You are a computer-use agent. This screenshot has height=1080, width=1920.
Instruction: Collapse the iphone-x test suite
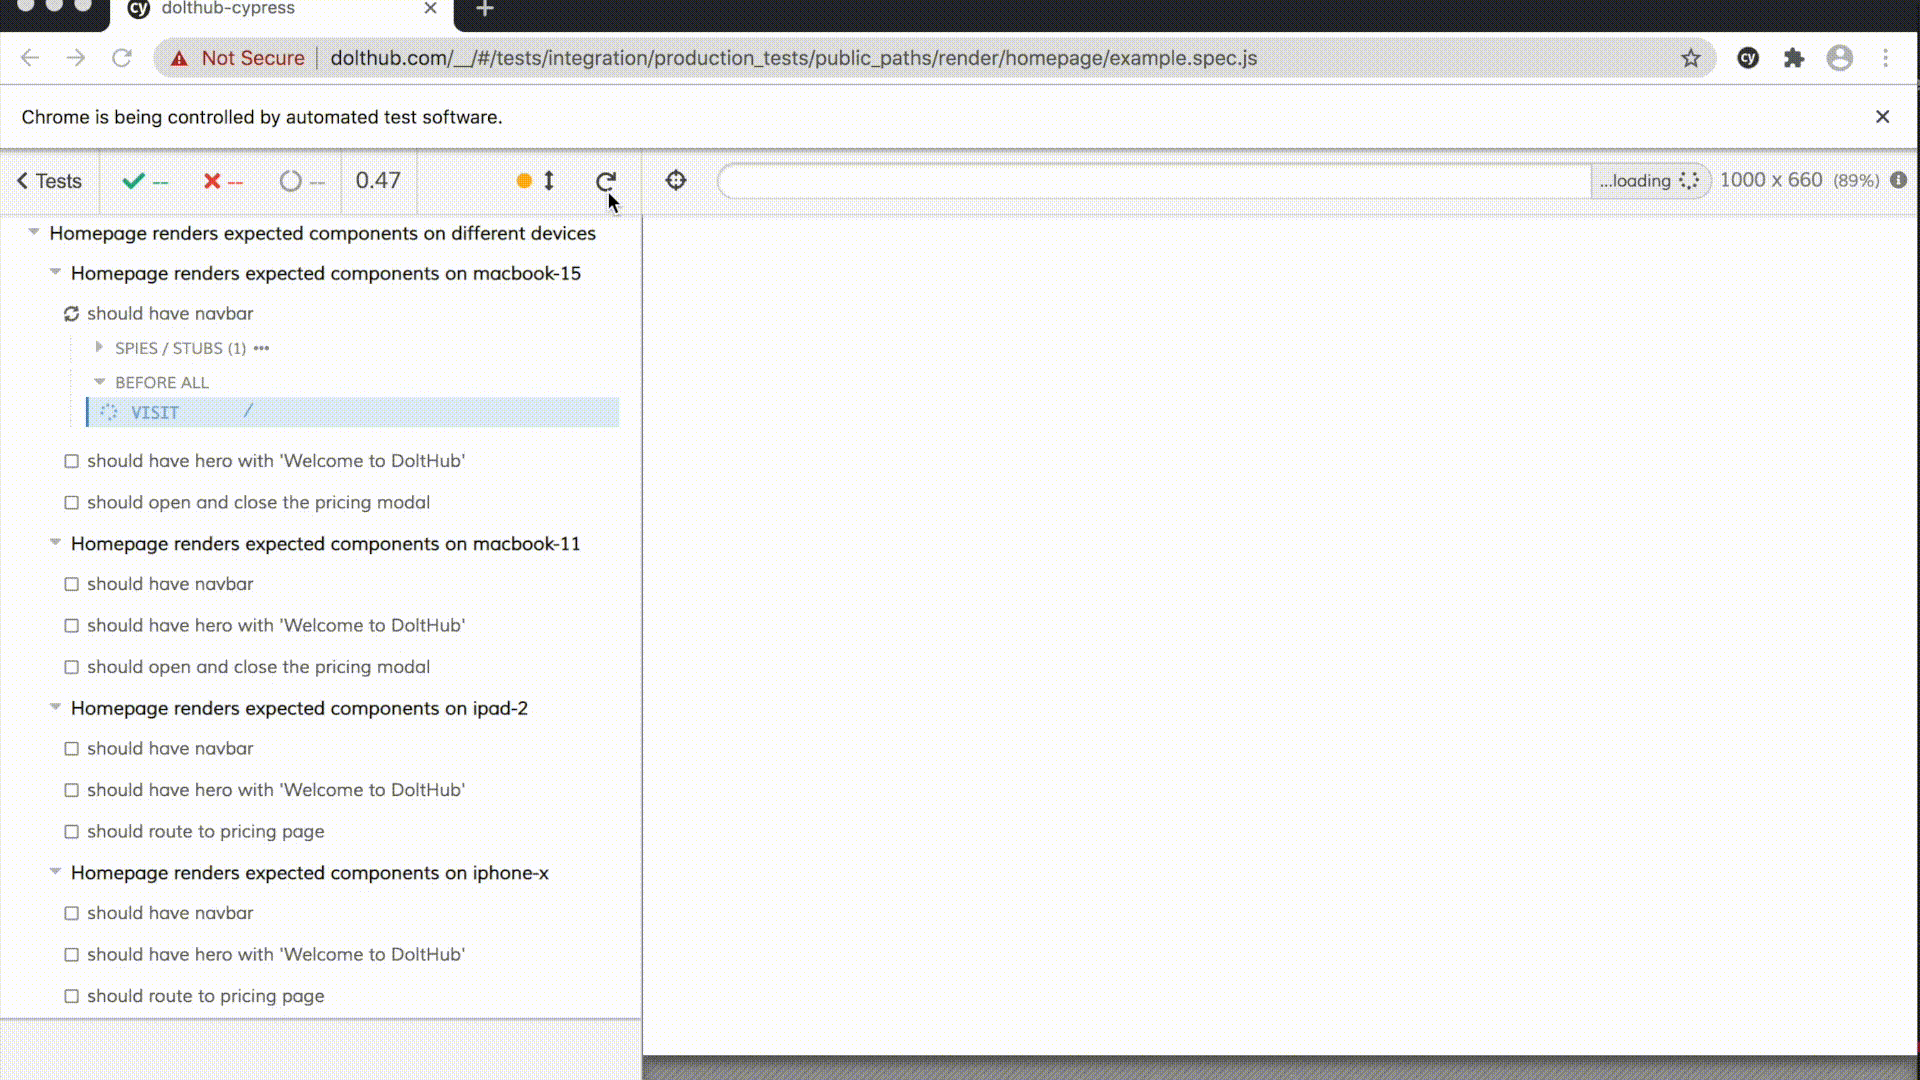click(55, 873)
